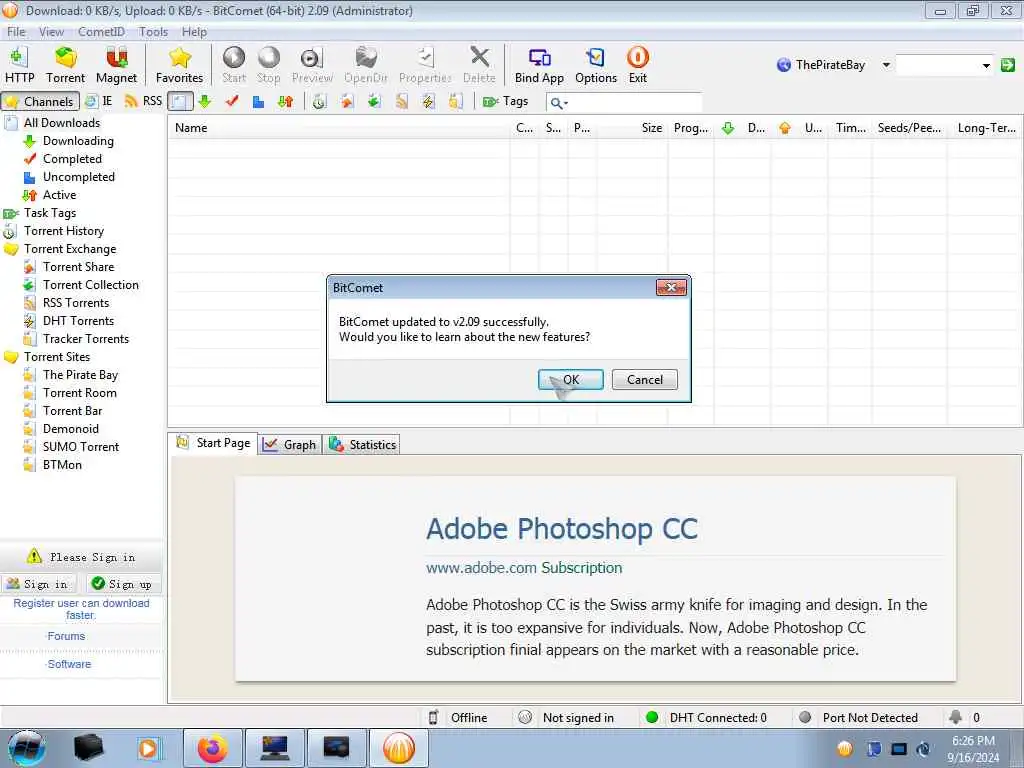
Task: Click the Sign in button
Action: click(38, 584)
